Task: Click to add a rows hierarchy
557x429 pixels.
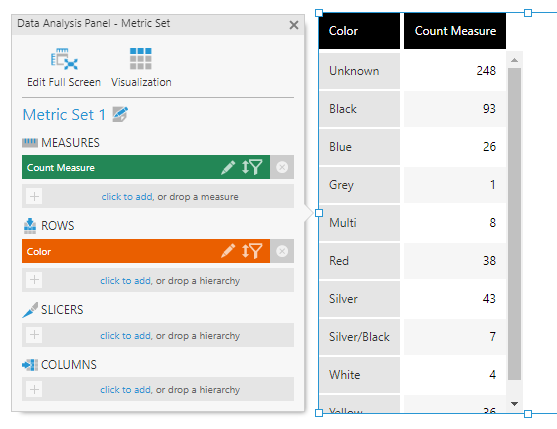Action: coord(126,281)
